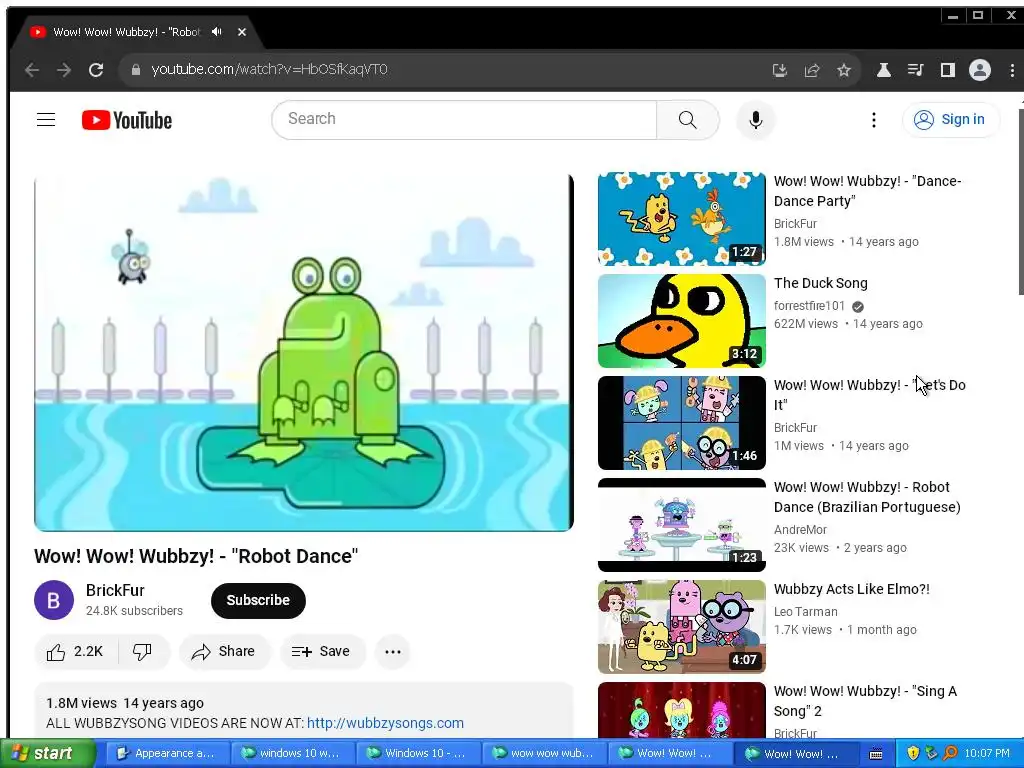
Task: Share the video
Action: coord(223,651)
